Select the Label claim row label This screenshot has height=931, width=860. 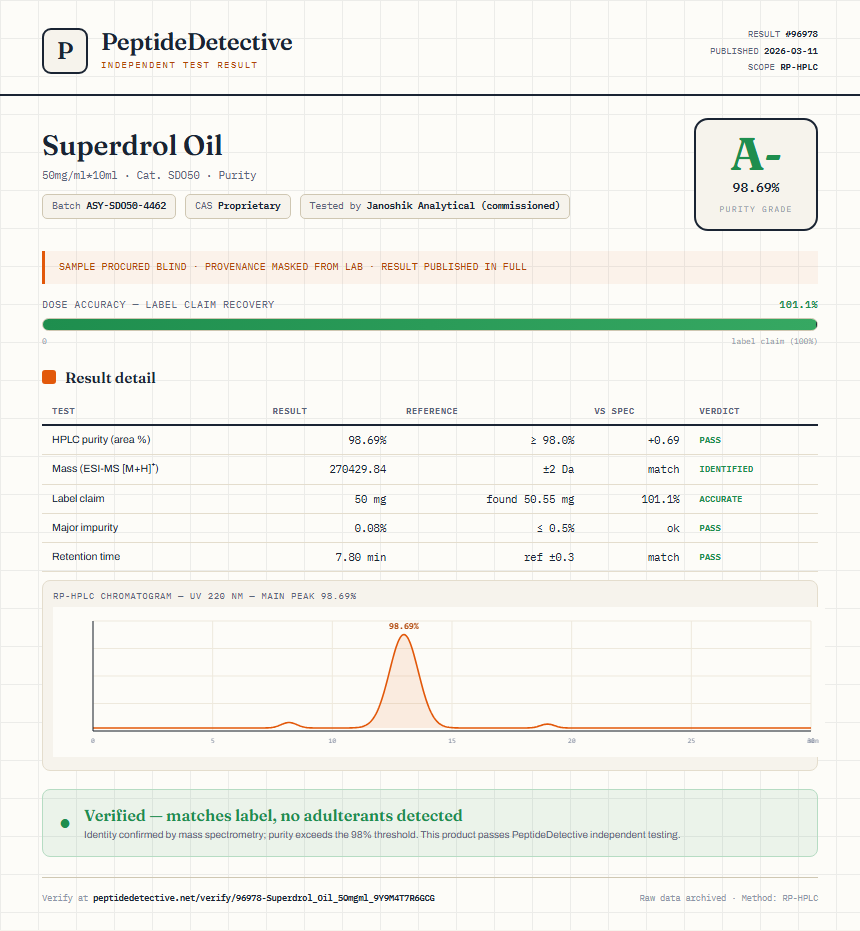click(x=78, y=498)
